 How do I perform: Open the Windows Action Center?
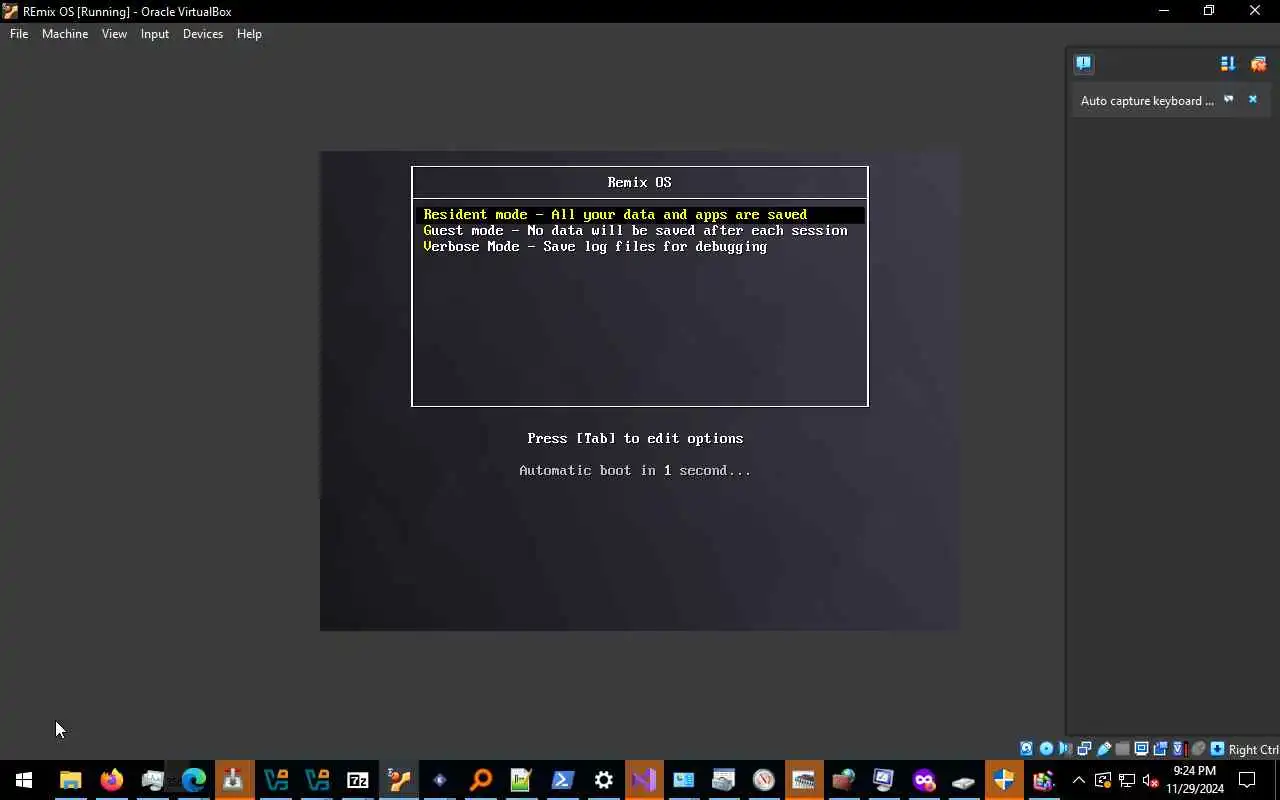tap(1247, 780)
